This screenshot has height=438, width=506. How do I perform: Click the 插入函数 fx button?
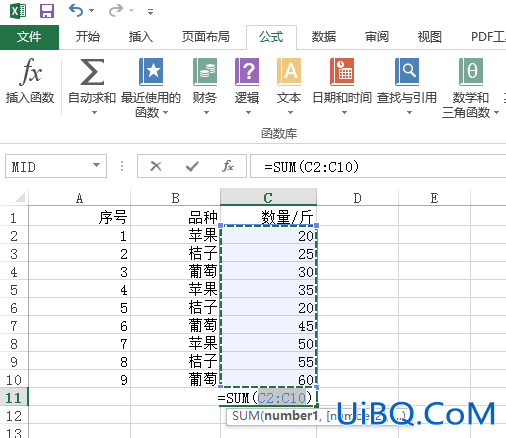pyautogui.click(x=30, y=81)
